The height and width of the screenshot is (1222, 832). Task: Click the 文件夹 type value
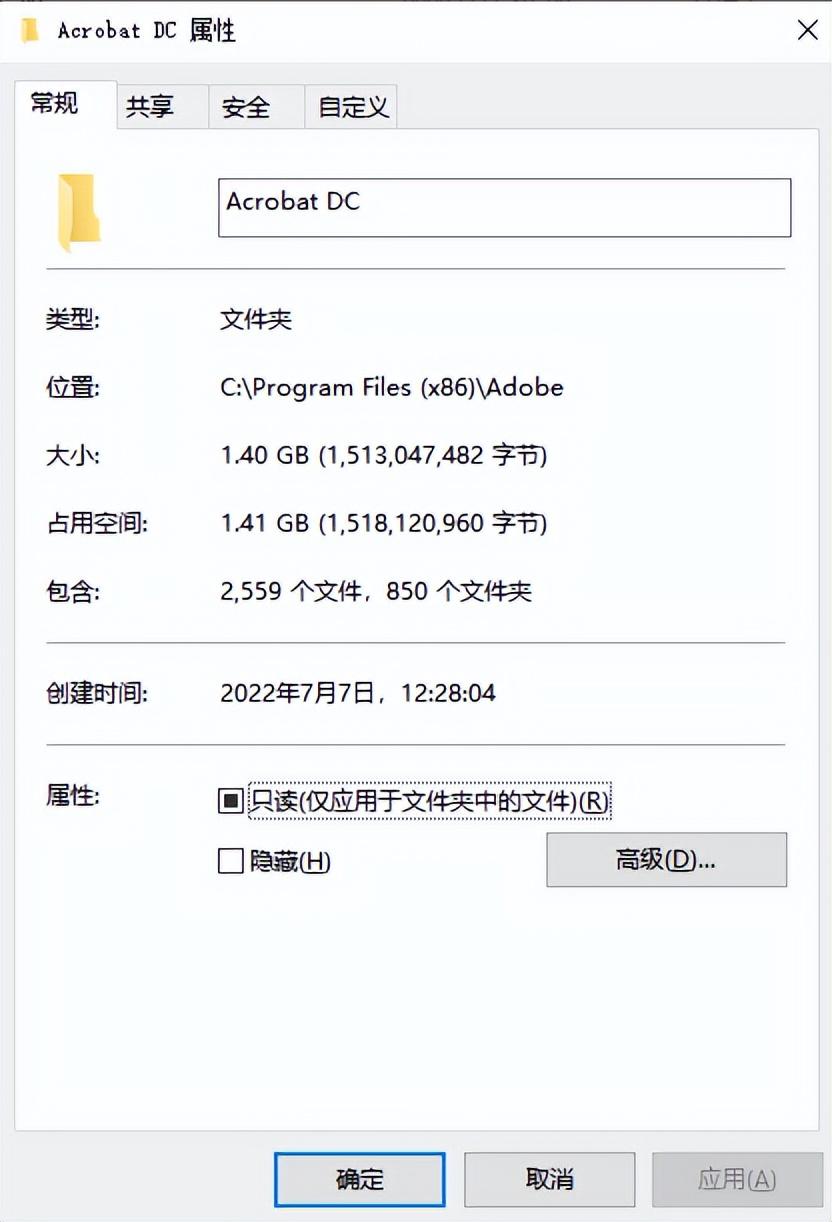click(x=256, y=320)
